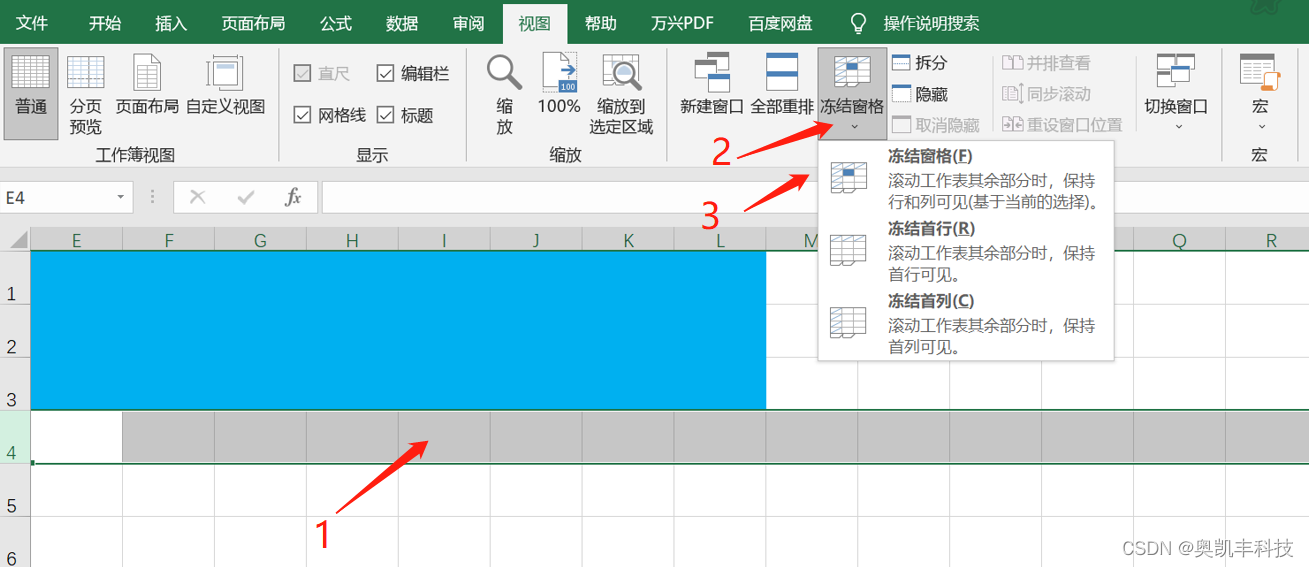Zoom to Selection (缩放到选定区域)
1309x567 pixels.
pyautogui.click(x=621, y=93)
